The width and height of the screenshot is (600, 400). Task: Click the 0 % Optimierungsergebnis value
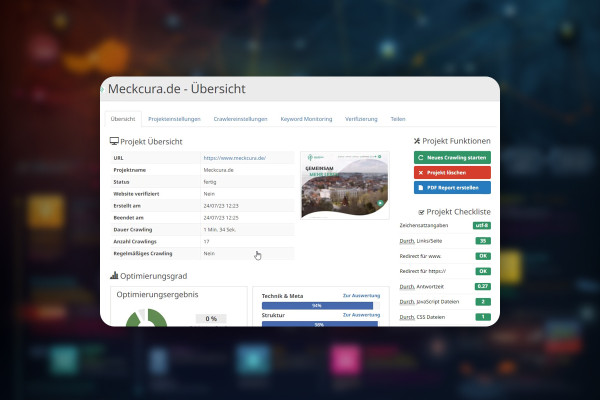(x=211, y=318)
